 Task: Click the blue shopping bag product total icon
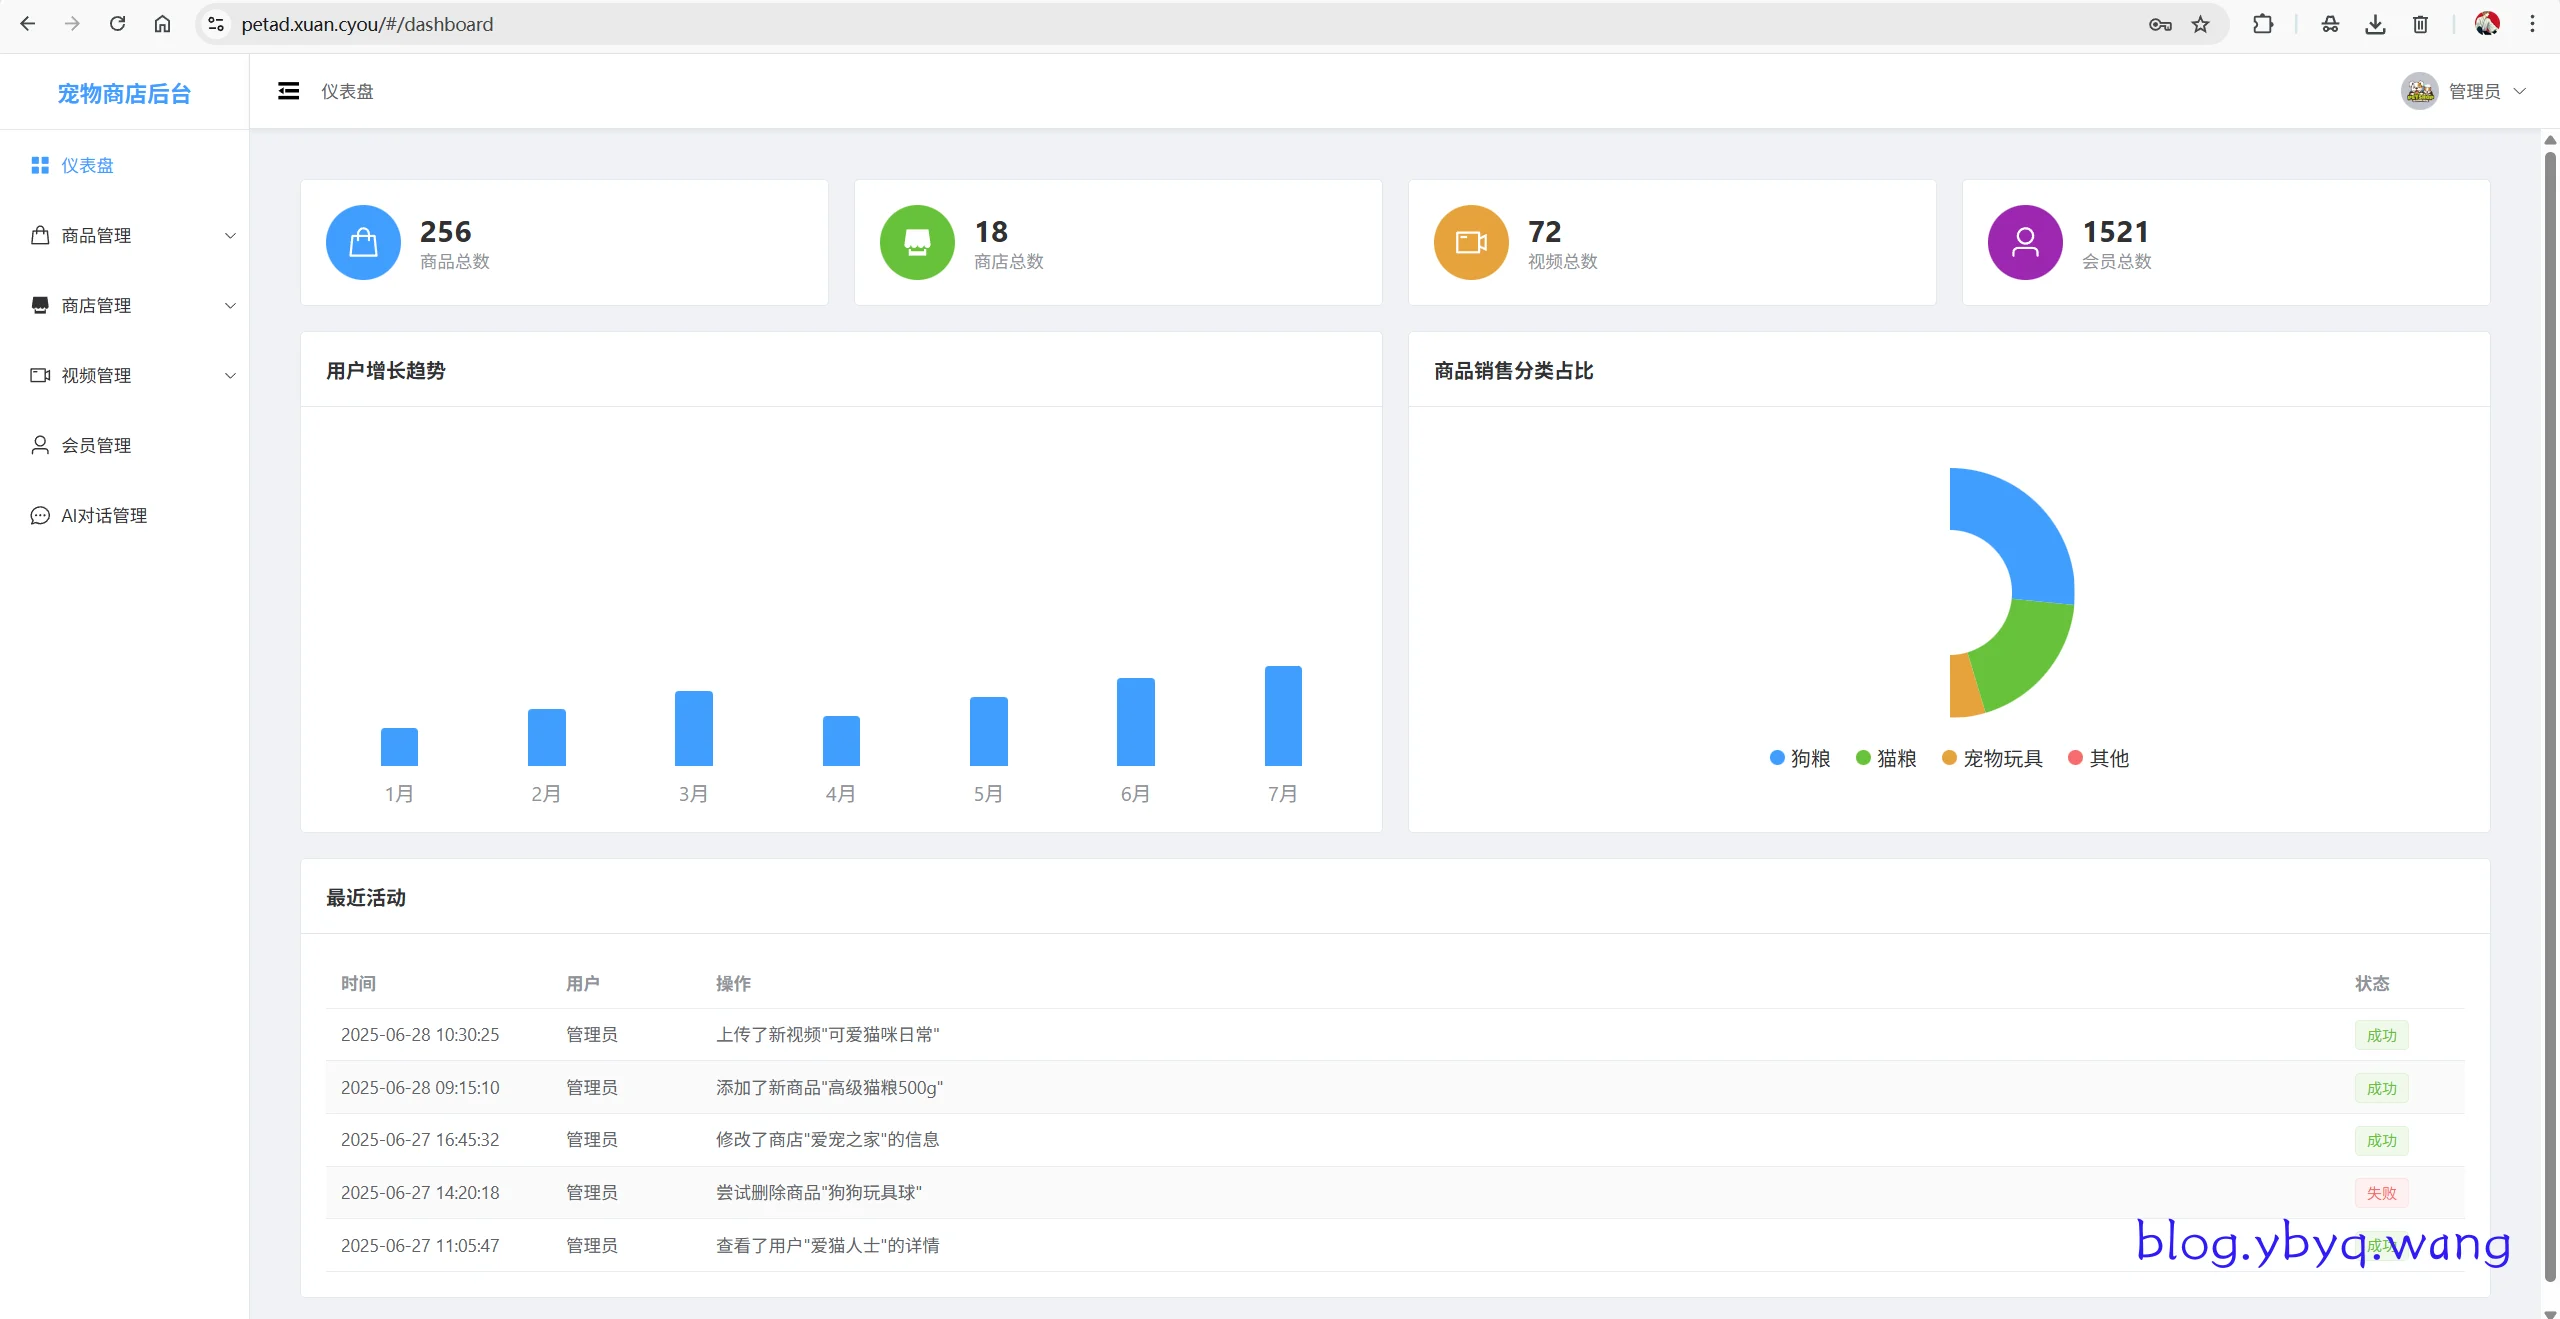[x=363, y=242]
